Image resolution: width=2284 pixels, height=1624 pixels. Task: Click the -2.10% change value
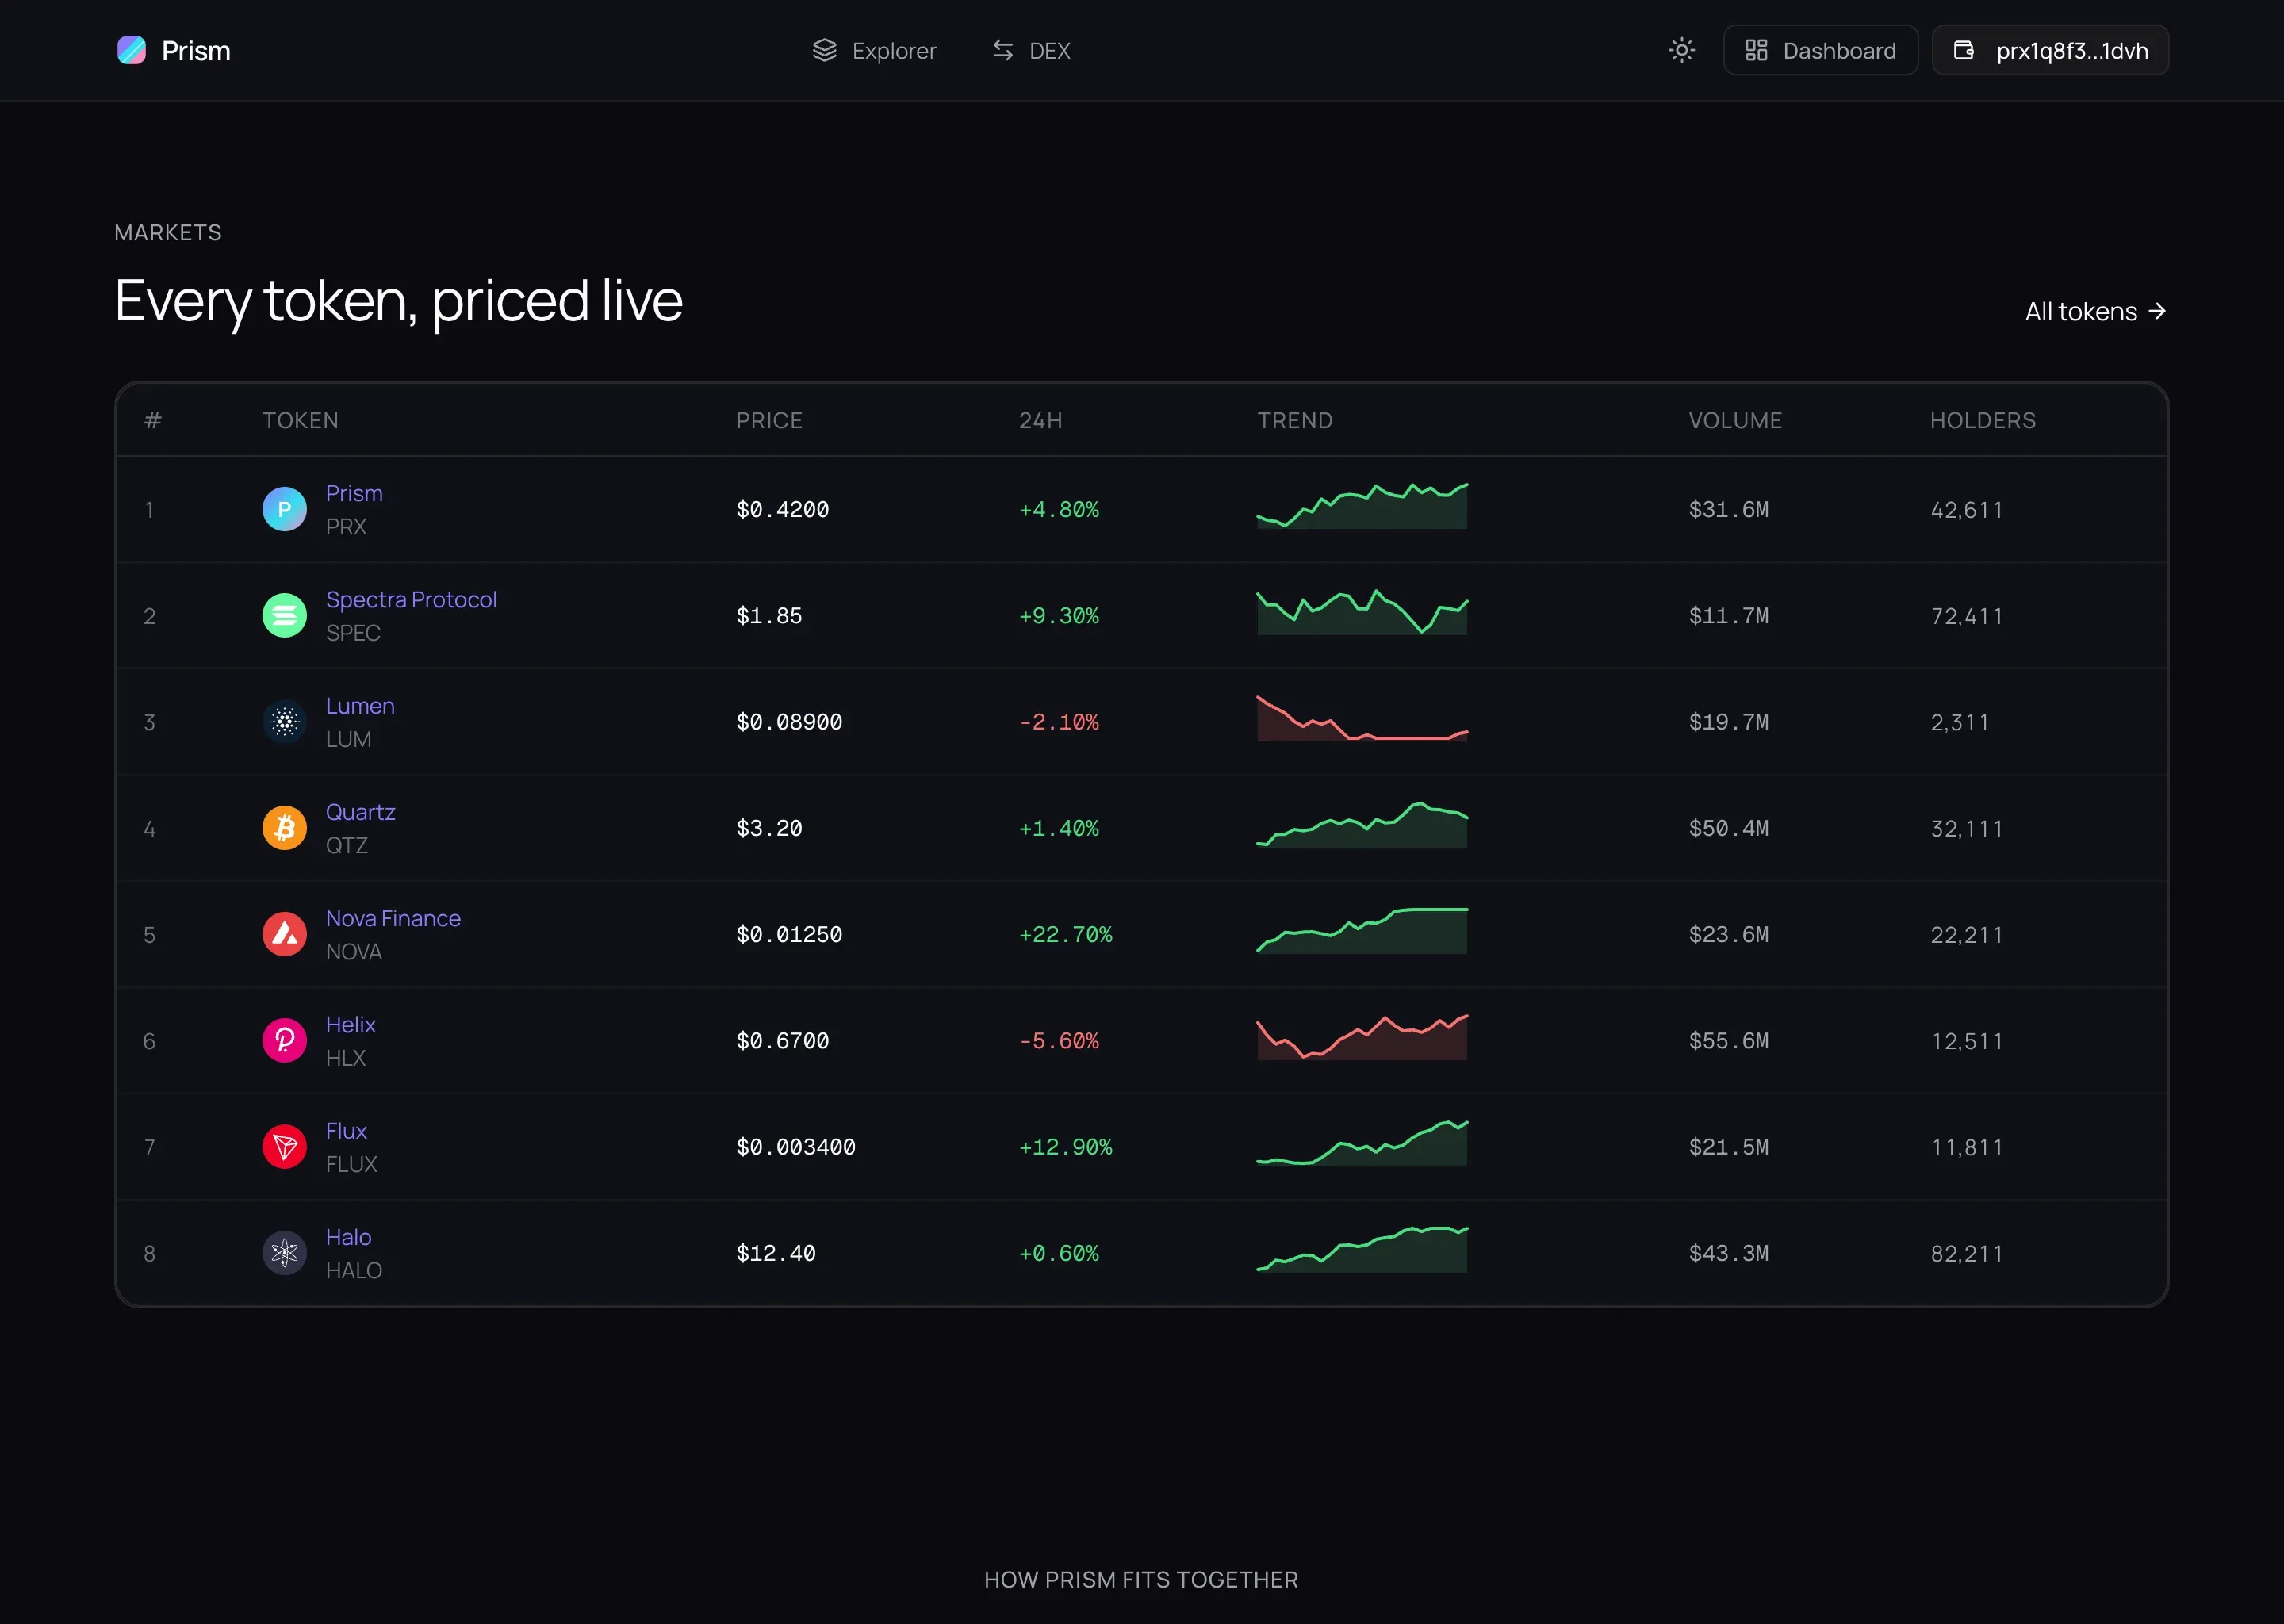coord(1059,721)
